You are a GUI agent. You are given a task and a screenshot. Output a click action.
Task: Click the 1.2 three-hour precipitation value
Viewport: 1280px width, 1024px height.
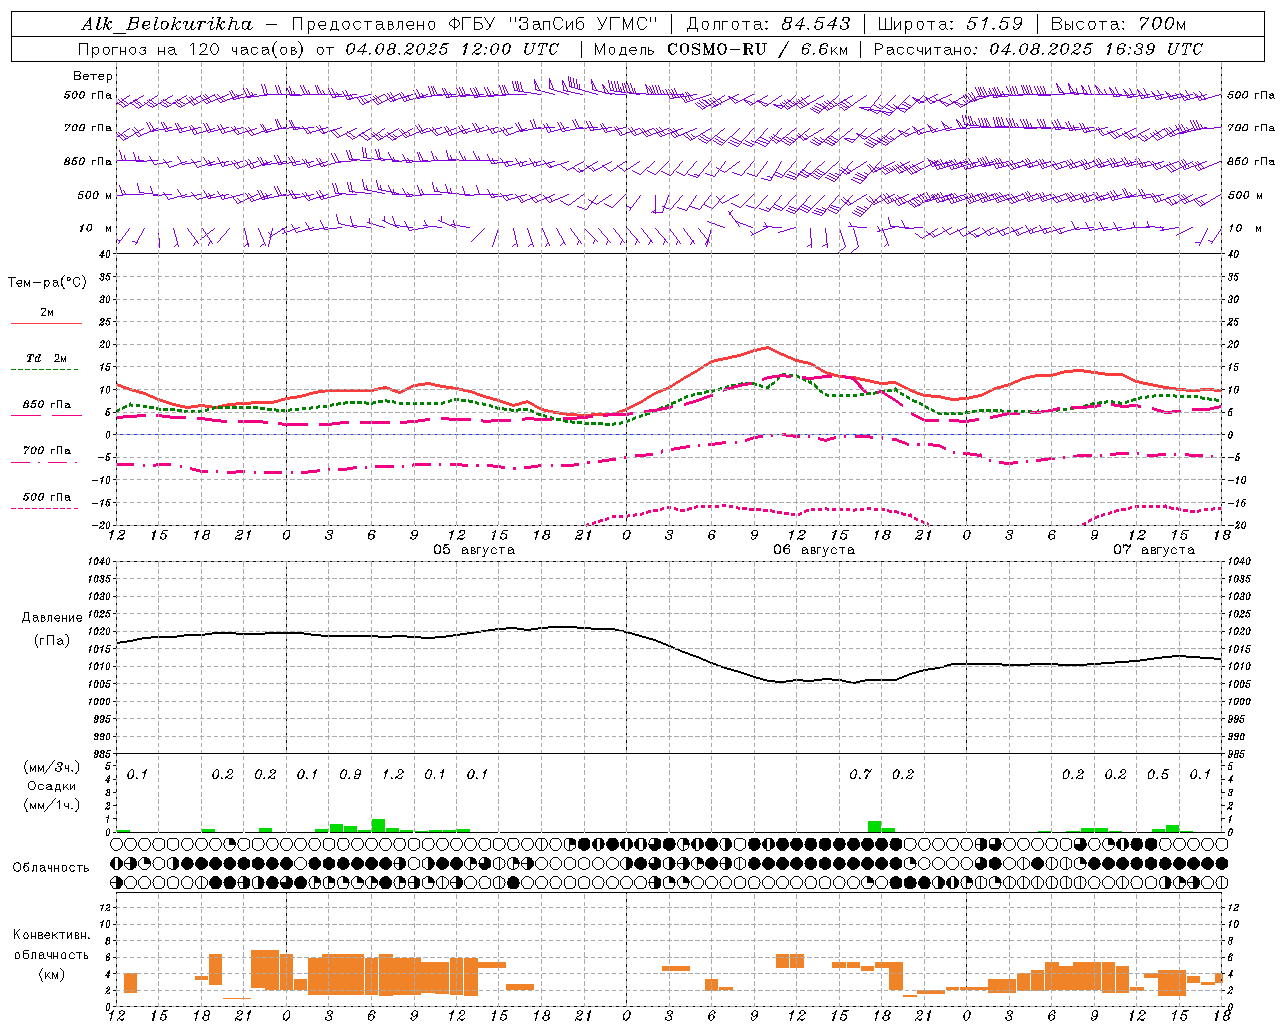coord(393,775)
